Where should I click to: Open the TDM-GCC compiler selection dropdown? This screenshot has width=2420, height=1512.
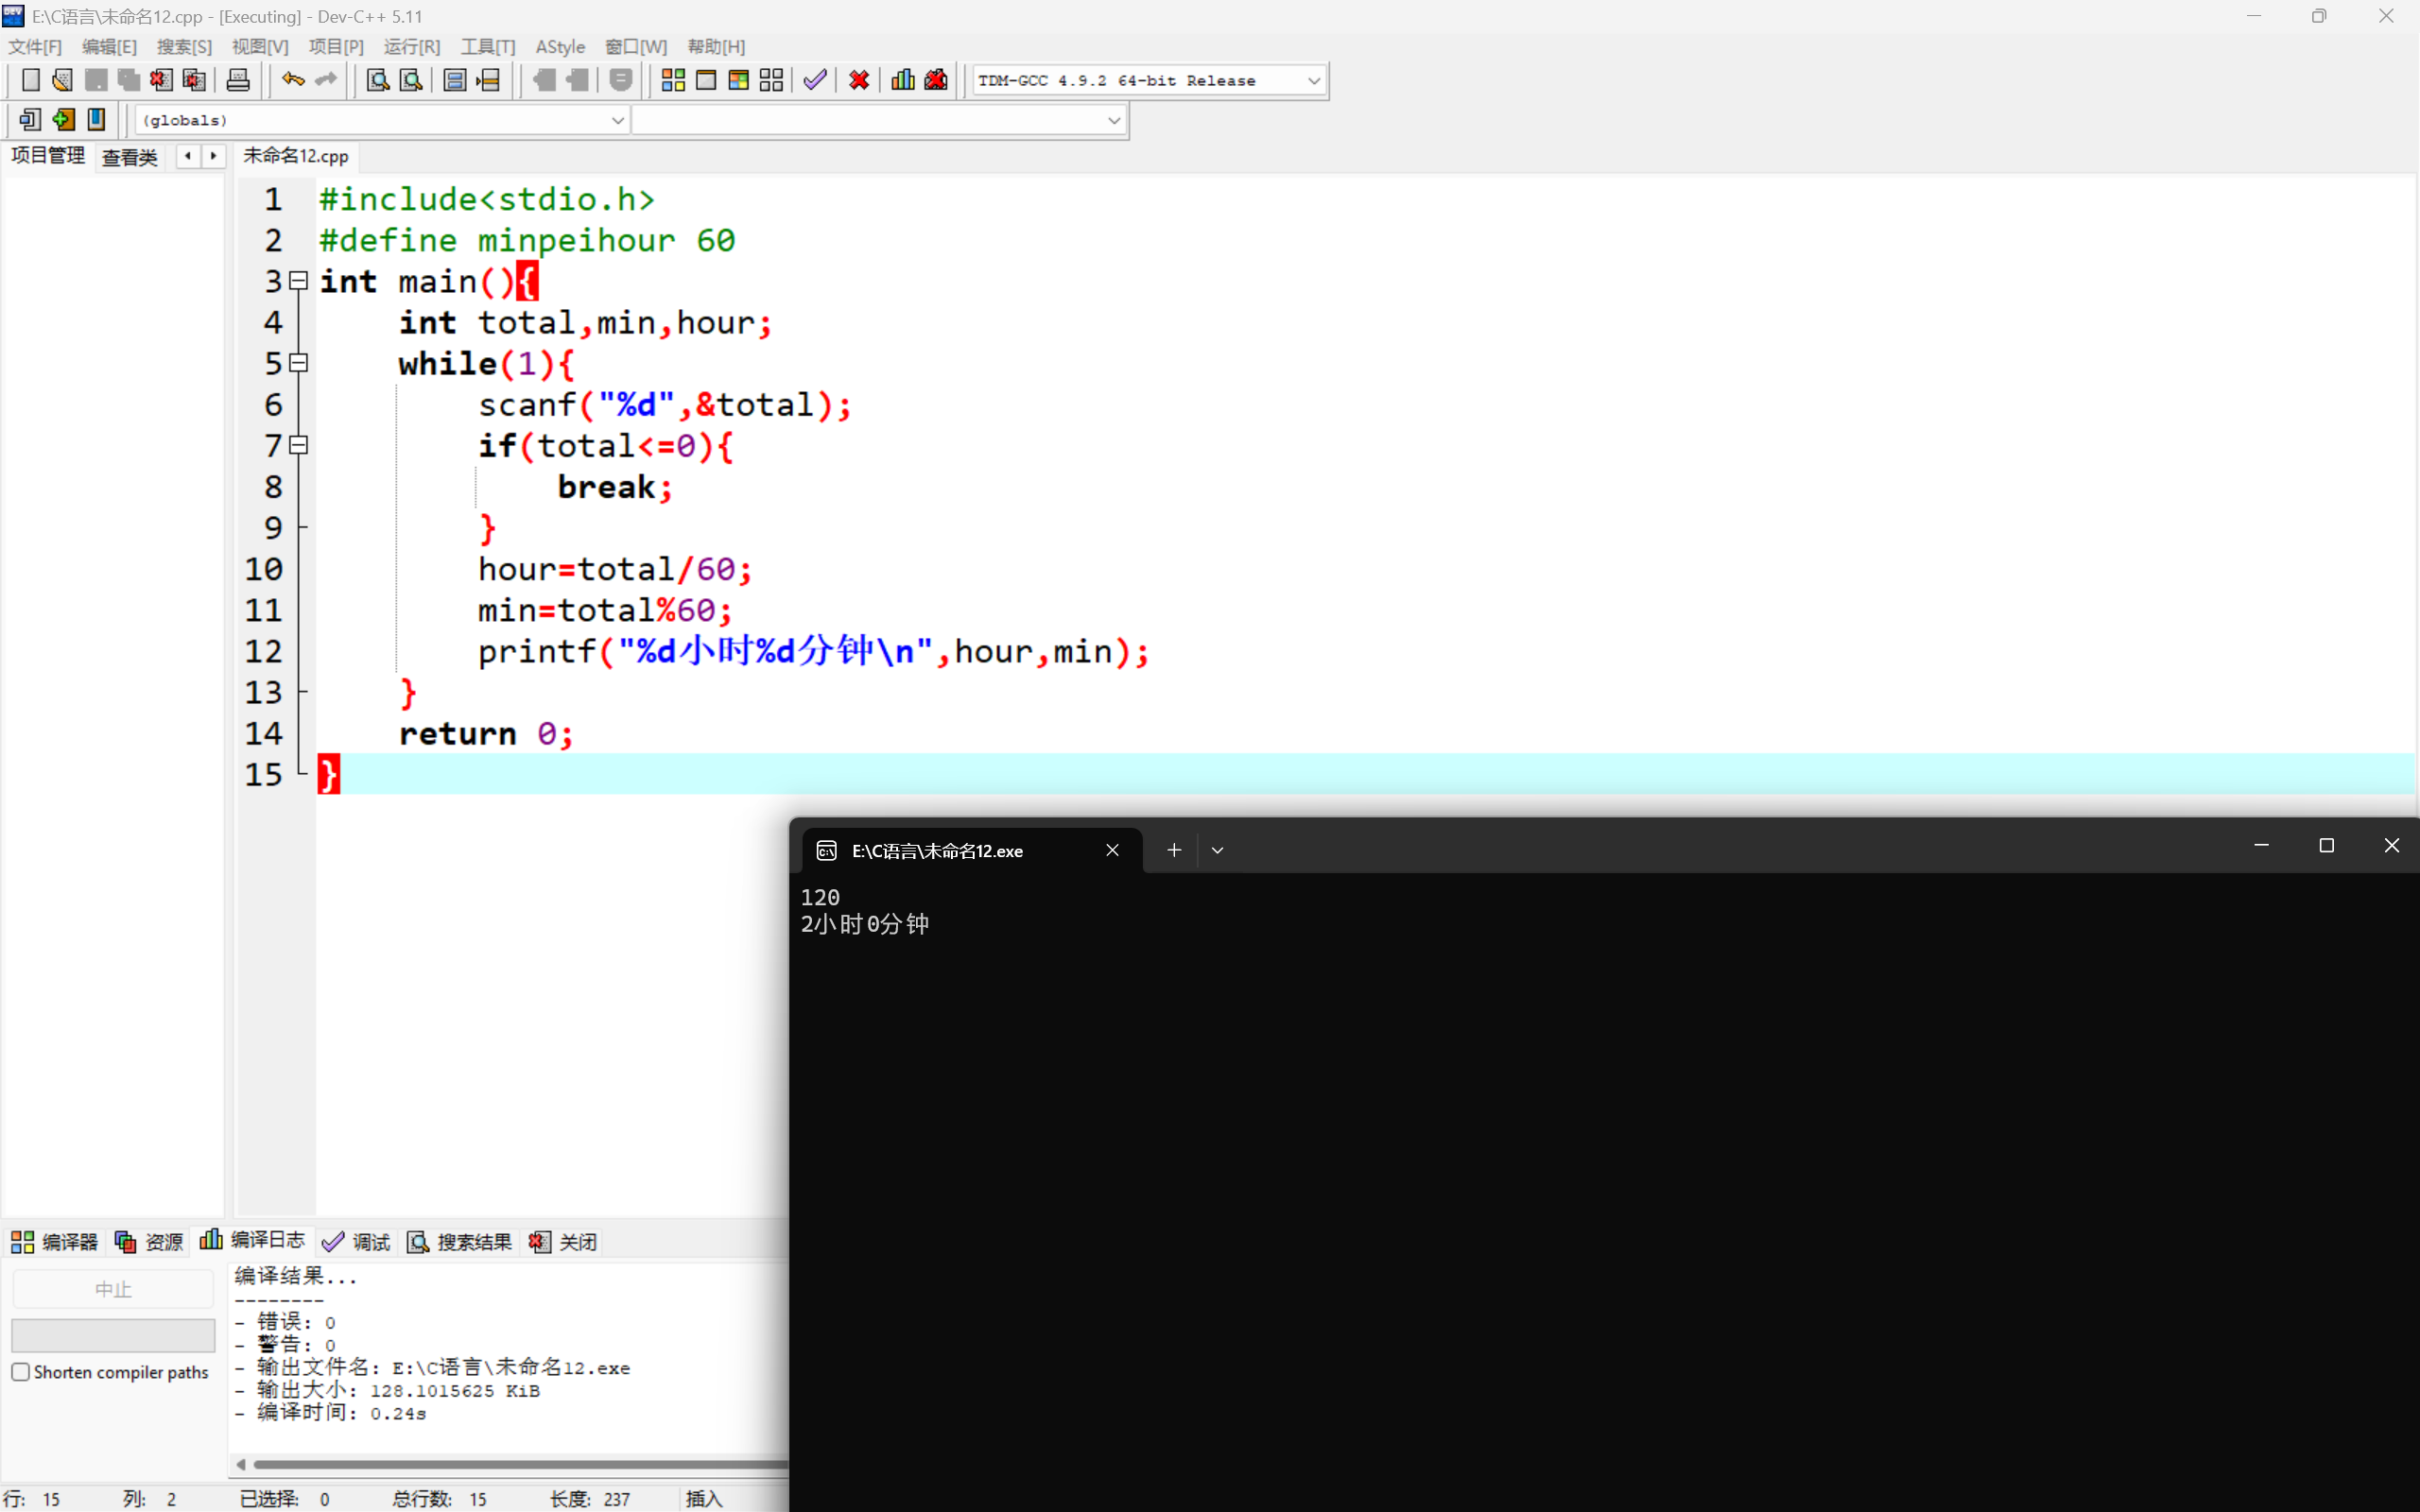coord(1313,81)
